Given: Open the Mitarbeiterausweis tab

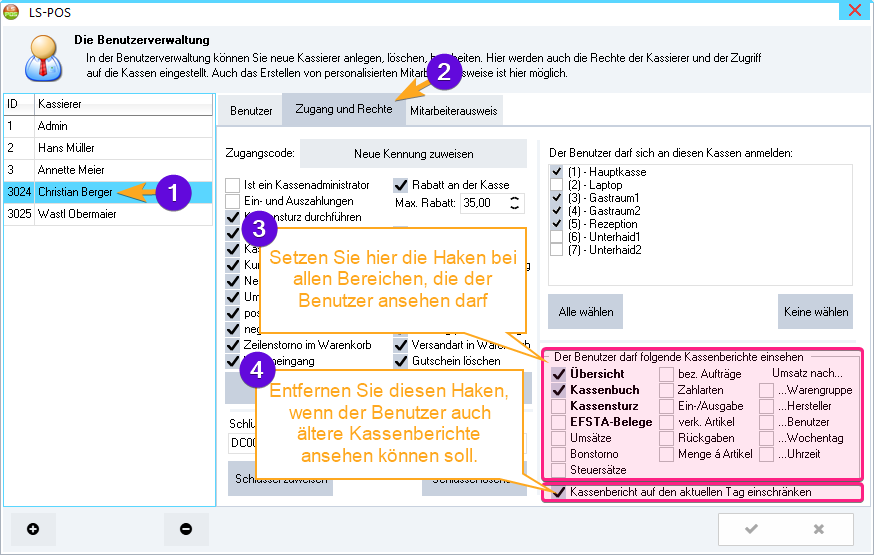Looking at the screenshot, I should pyautogui.click(x=454, y=111).
